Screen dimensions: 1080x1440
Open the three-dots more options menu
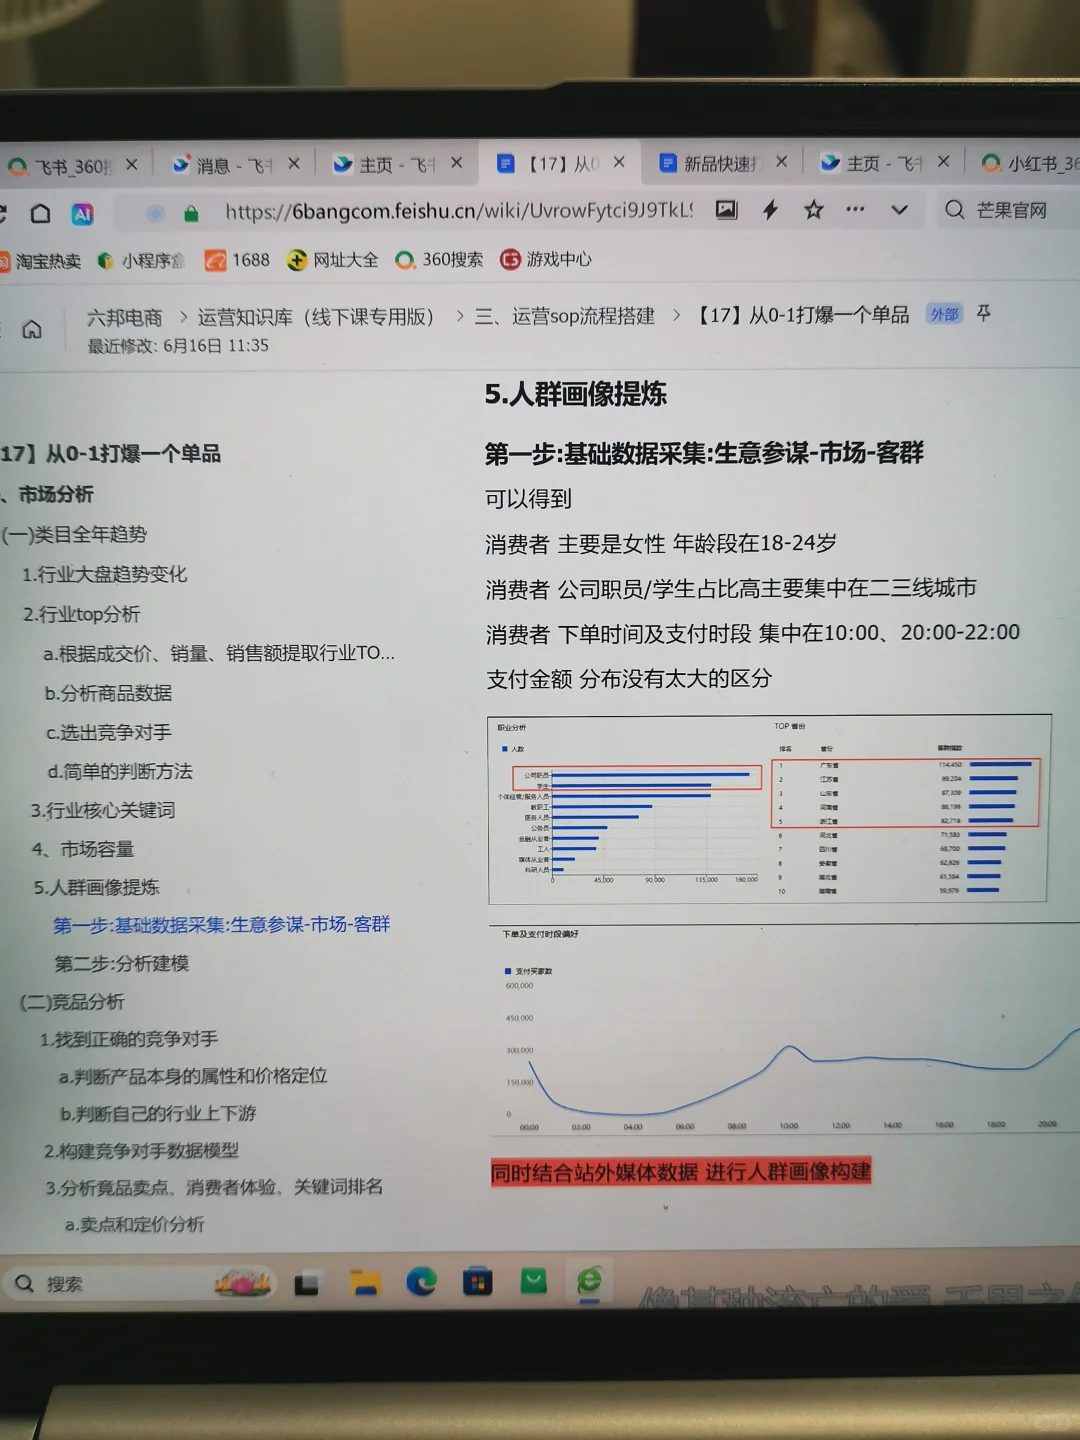pyautogui.click(x=855, y=210)
